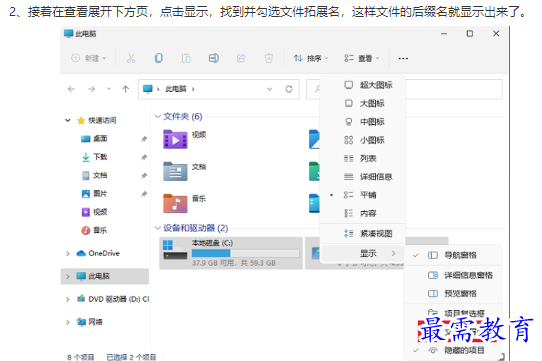Collapse the 设备和驱动器 (2) group

point(158,228)
